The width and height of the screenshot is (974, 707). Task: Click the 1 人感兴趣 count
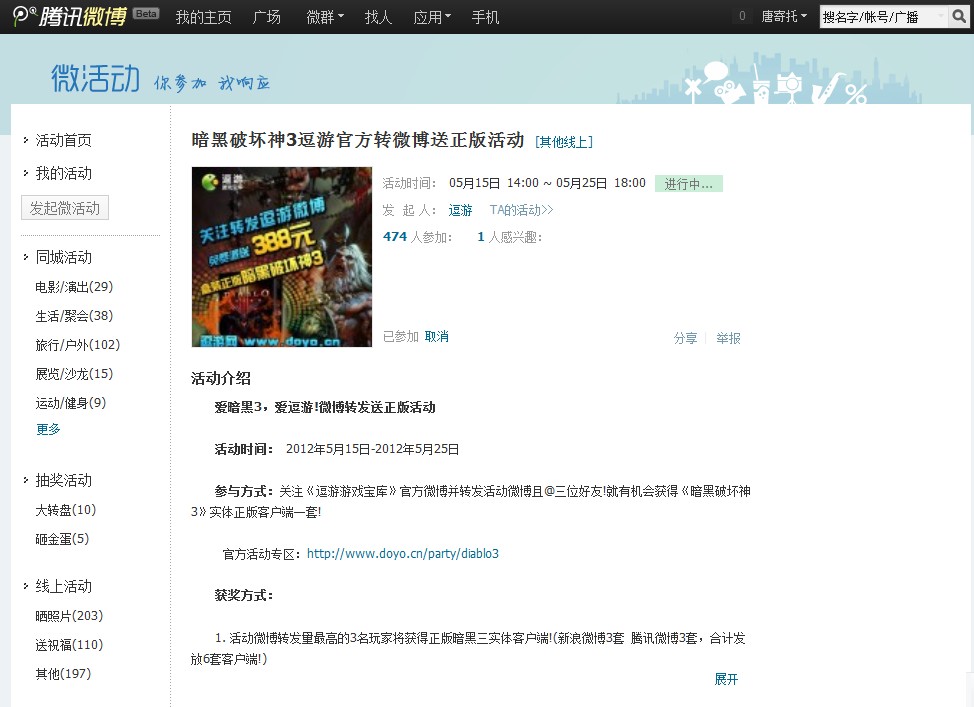pos(509,237)
